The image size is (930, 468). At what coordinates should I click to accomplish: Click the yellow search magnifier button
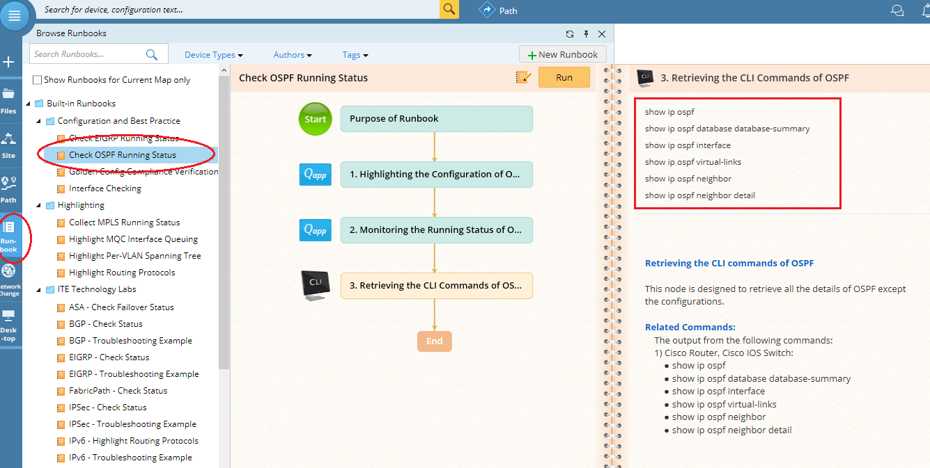[449, 9]
